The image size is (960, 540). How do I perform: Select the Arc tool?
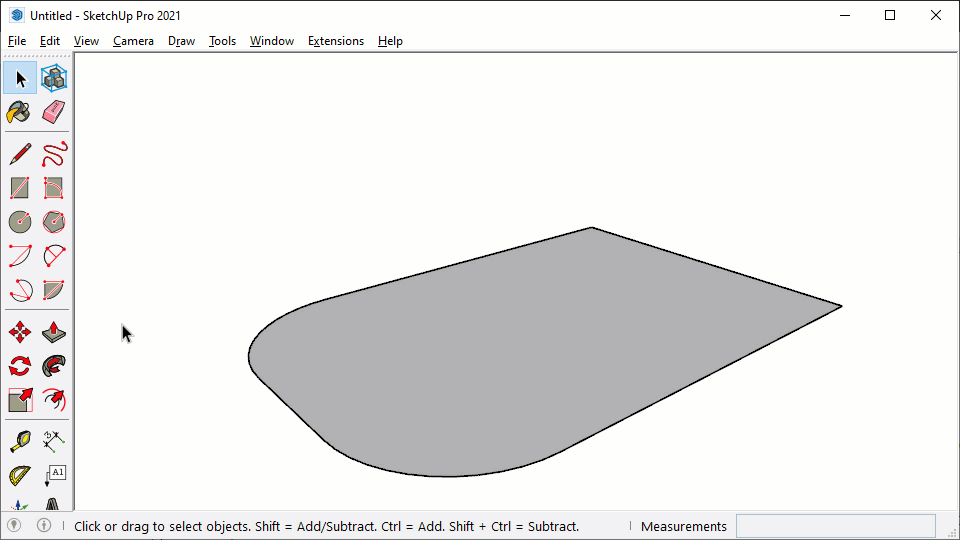click(x=20, y=255)
